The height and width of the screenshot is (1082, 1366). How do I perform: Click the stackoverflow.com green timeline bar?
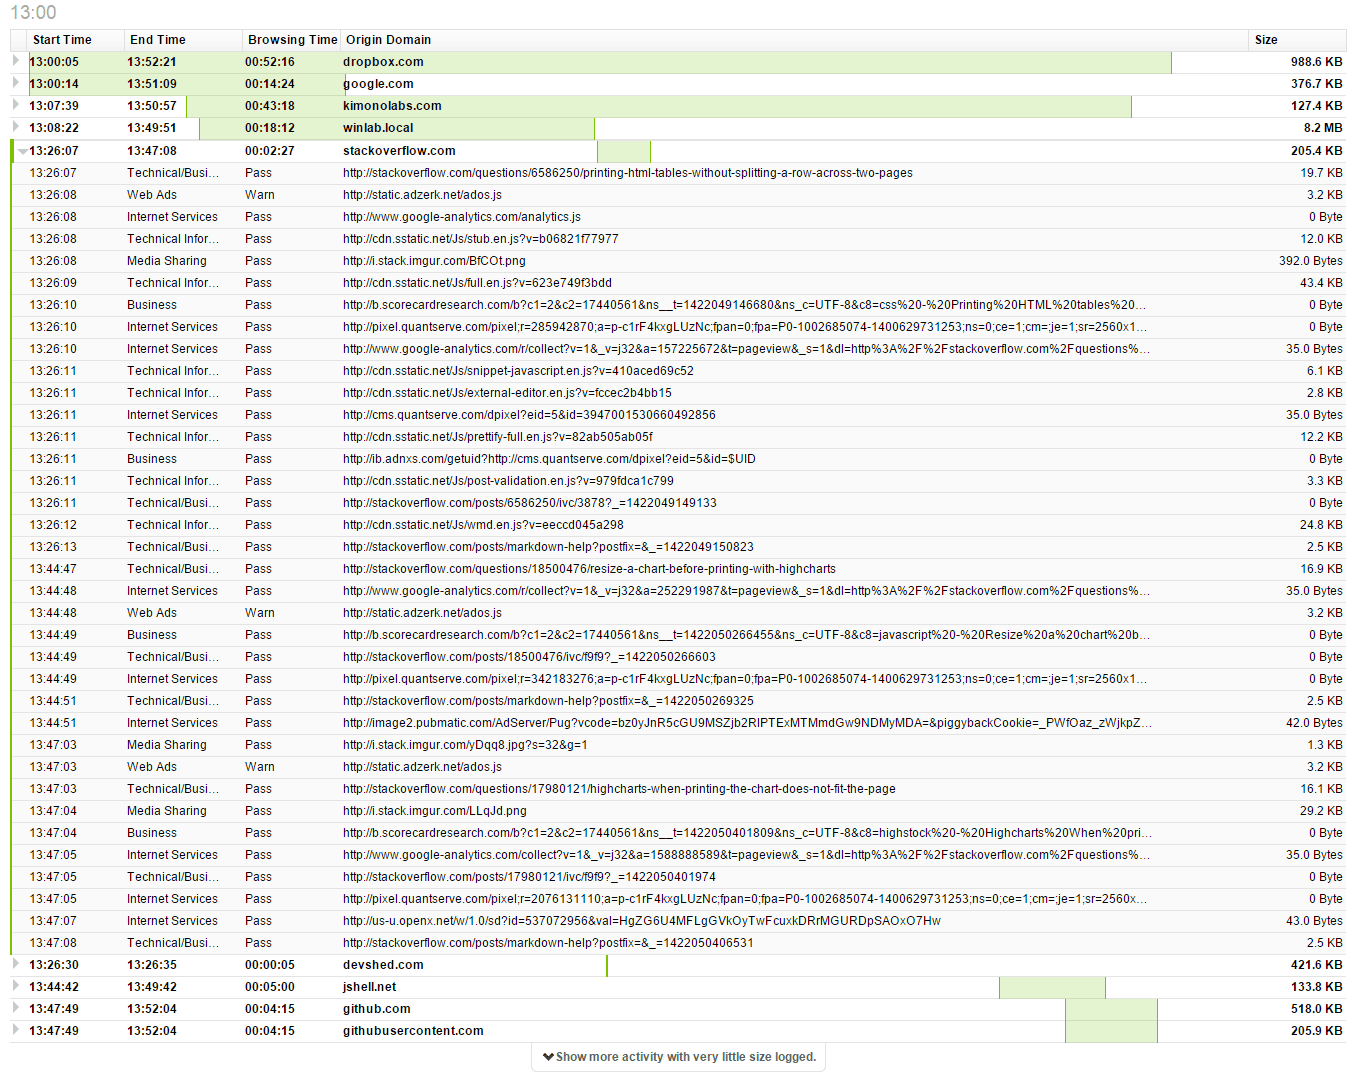(624, 151)
